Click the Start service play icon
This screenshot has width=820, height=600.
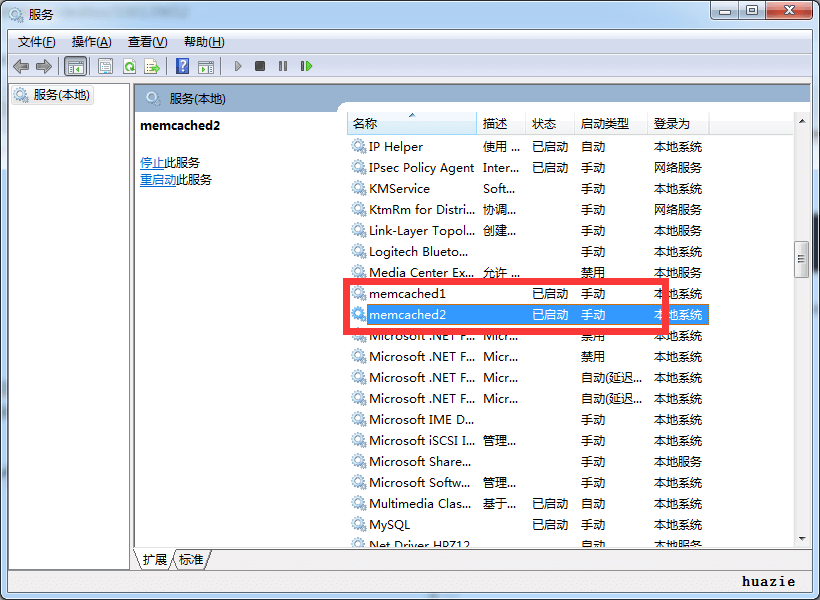click(238, 66)
